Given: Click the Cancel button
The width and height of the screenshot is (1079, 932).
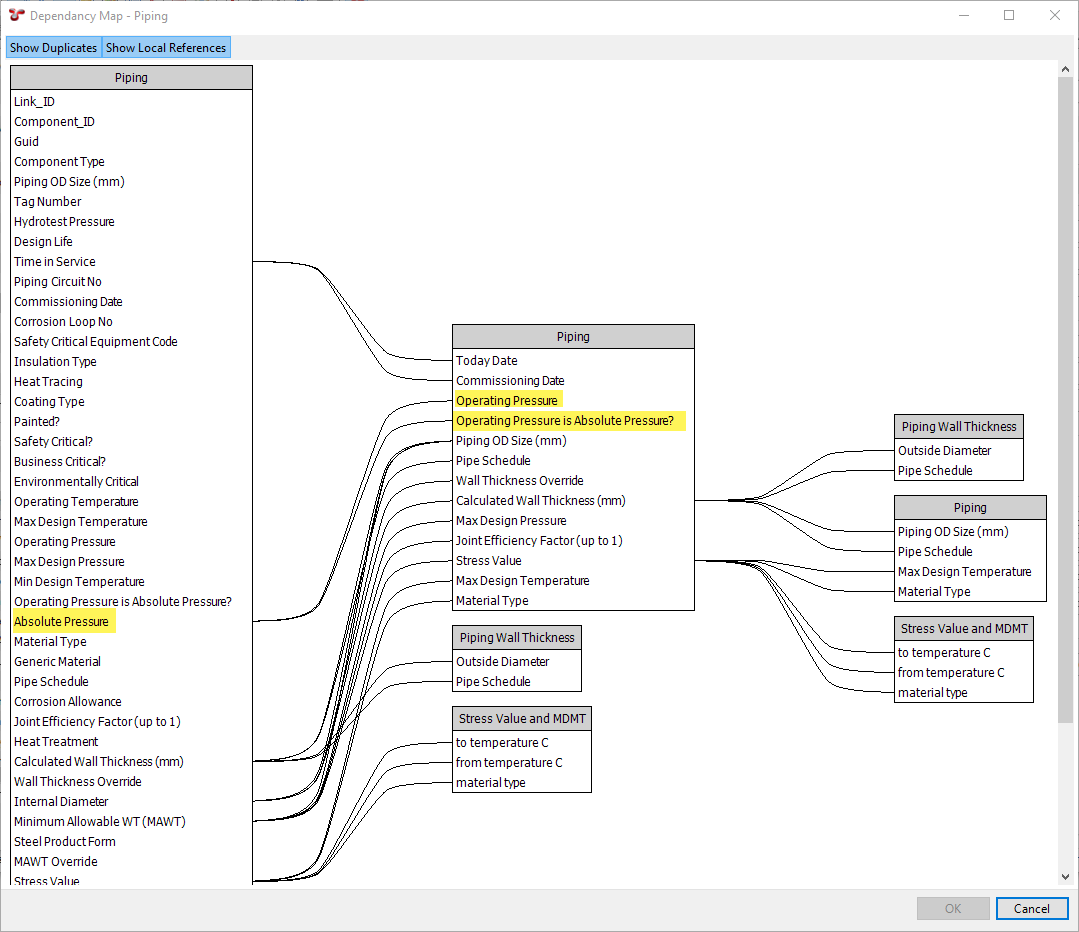Looking at the screenshot, I should pyautogui.click(x=1032, y=909).
